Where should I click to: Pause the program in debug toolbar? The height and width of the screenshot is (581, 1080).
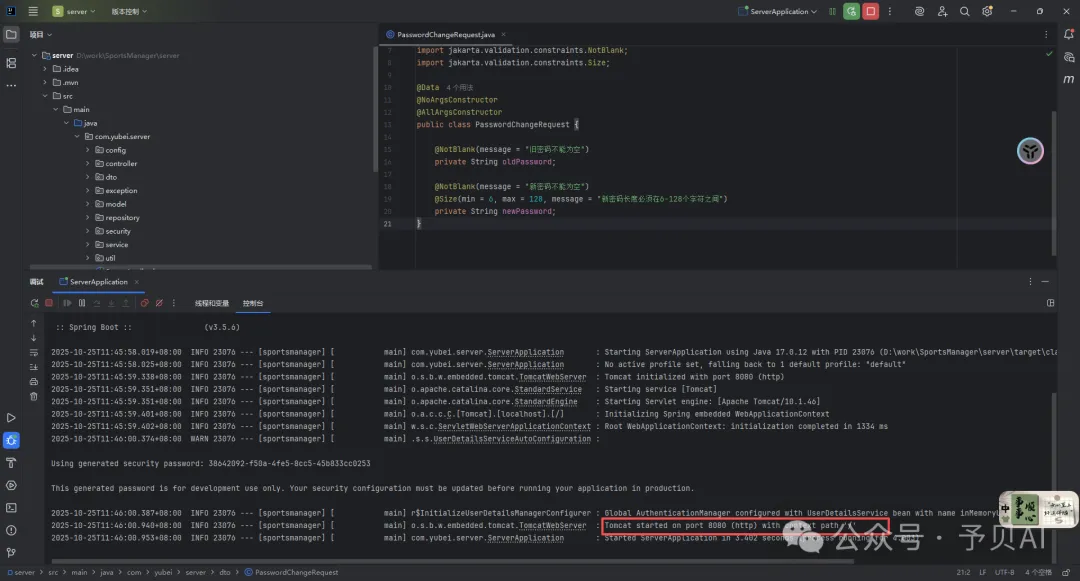[82, 303]
